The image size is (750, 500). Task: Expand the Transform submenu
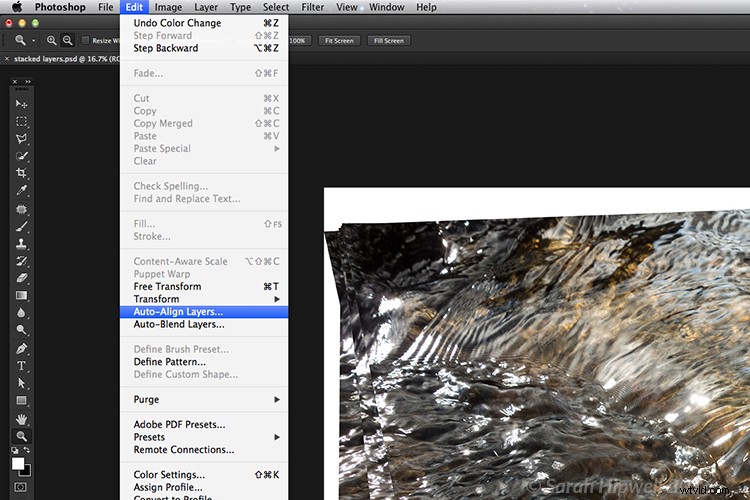tap(204, 299)
